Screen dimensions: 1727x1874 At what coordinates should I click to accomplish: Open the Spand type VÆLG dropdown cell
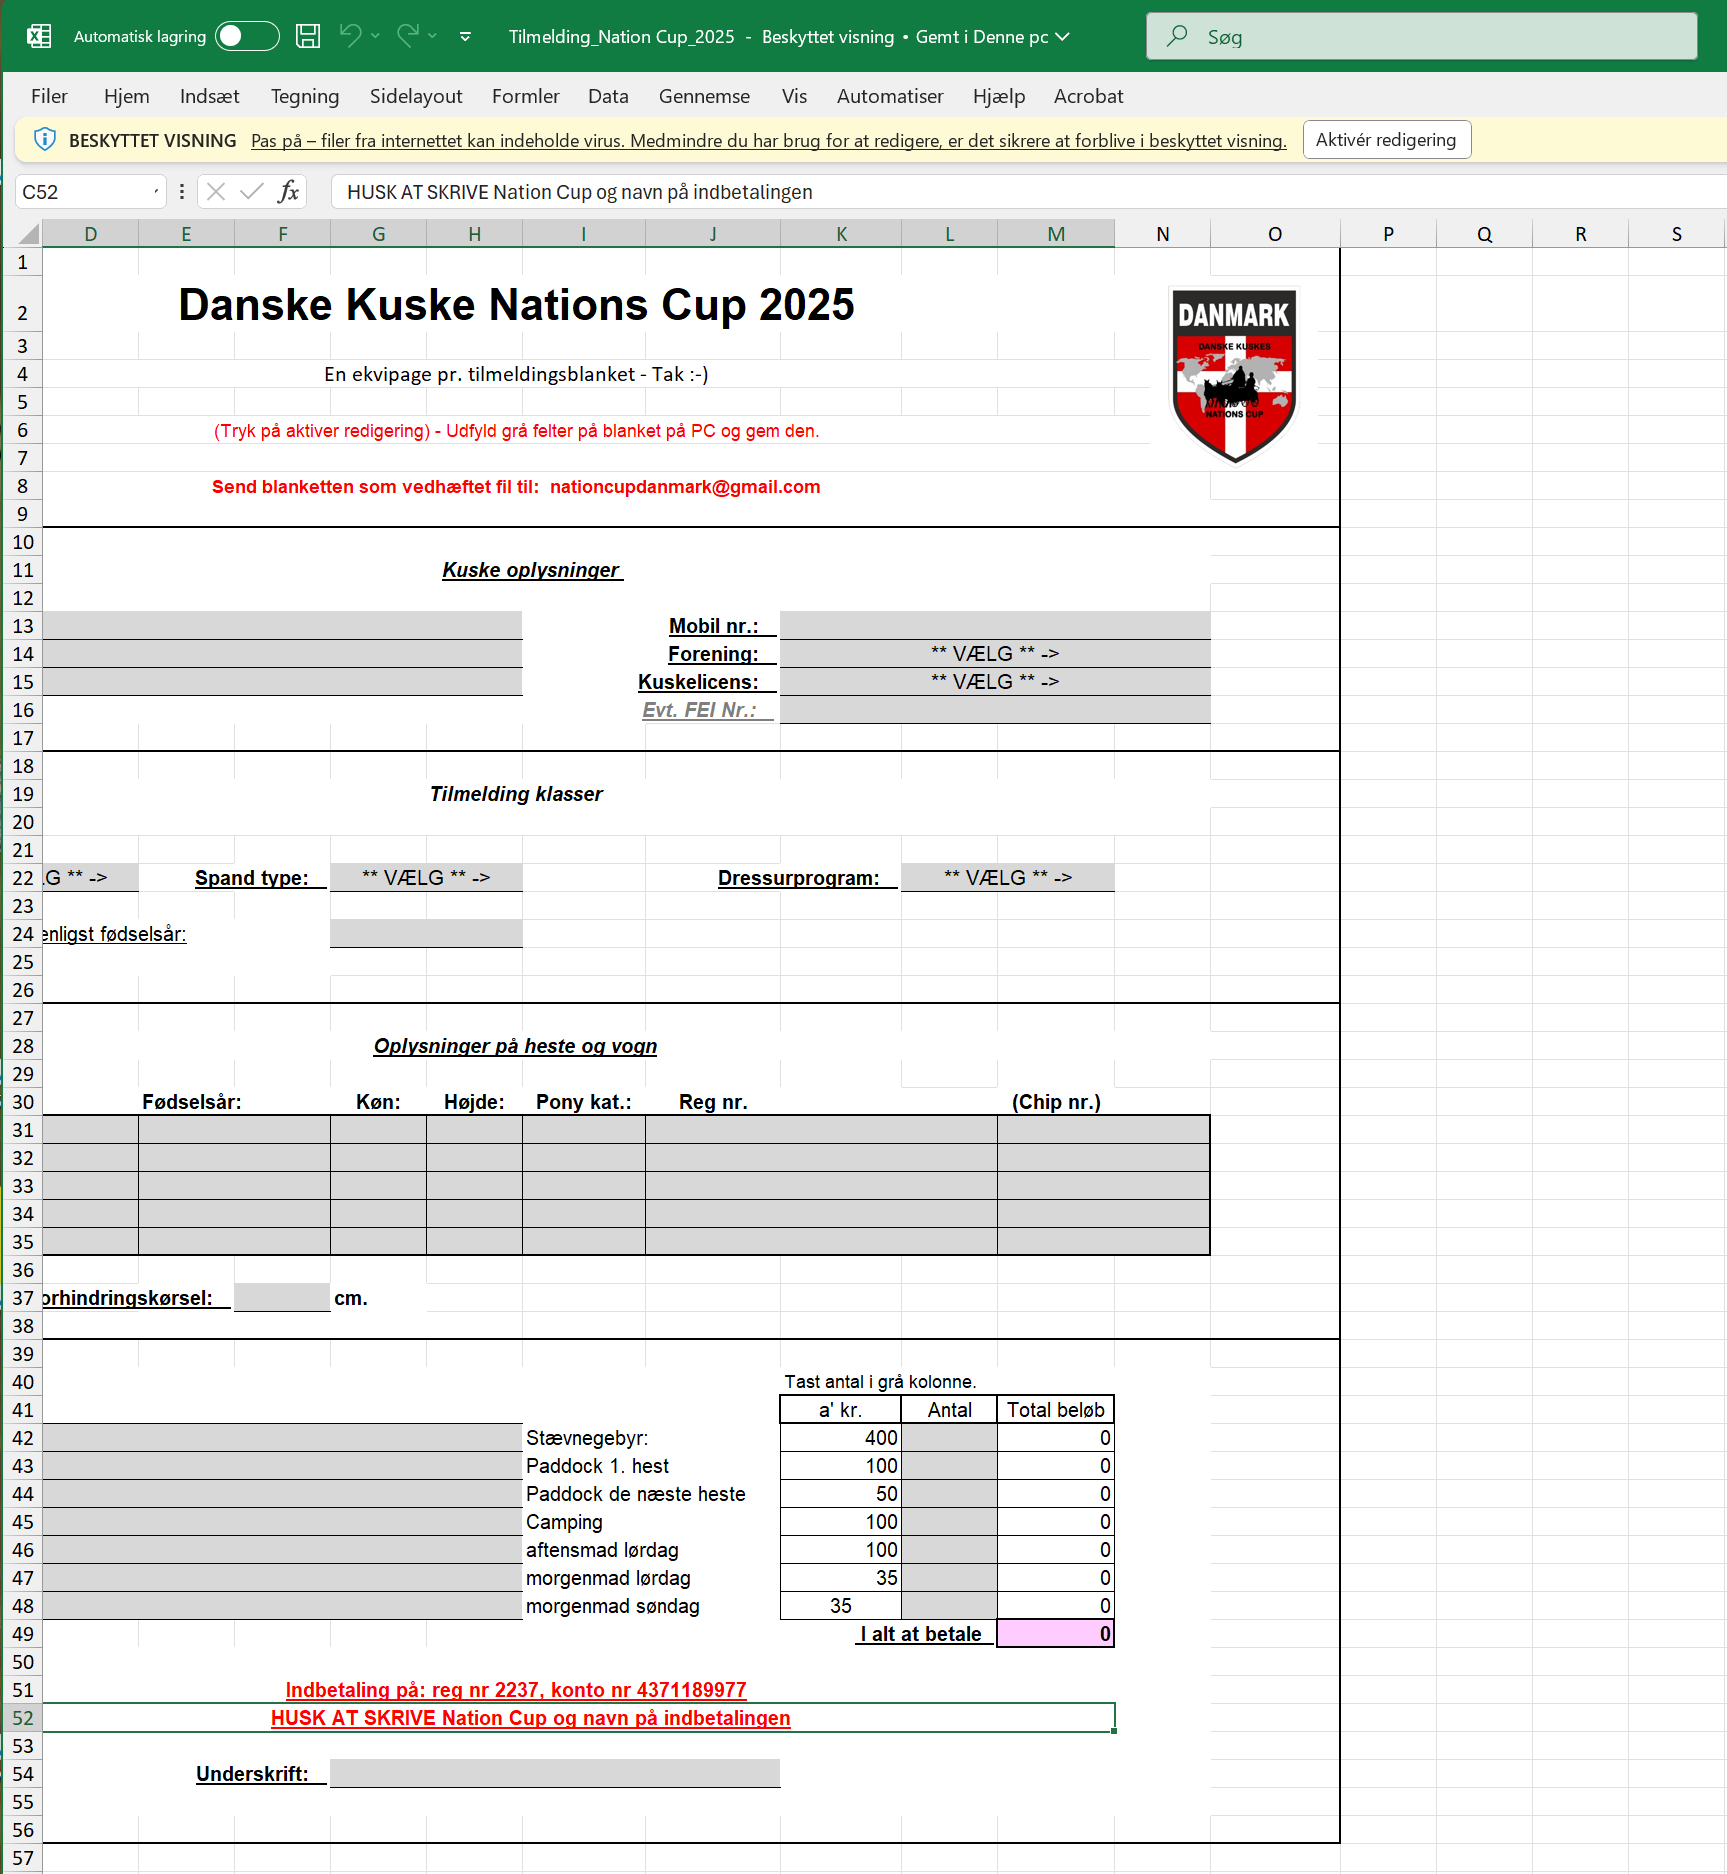[426, 878]
